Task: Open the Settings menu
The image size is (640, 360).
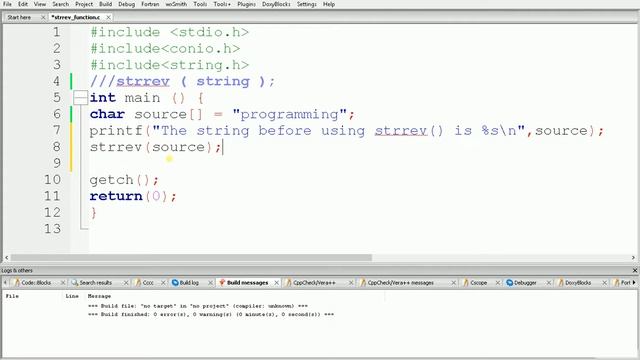Action: 307,4
